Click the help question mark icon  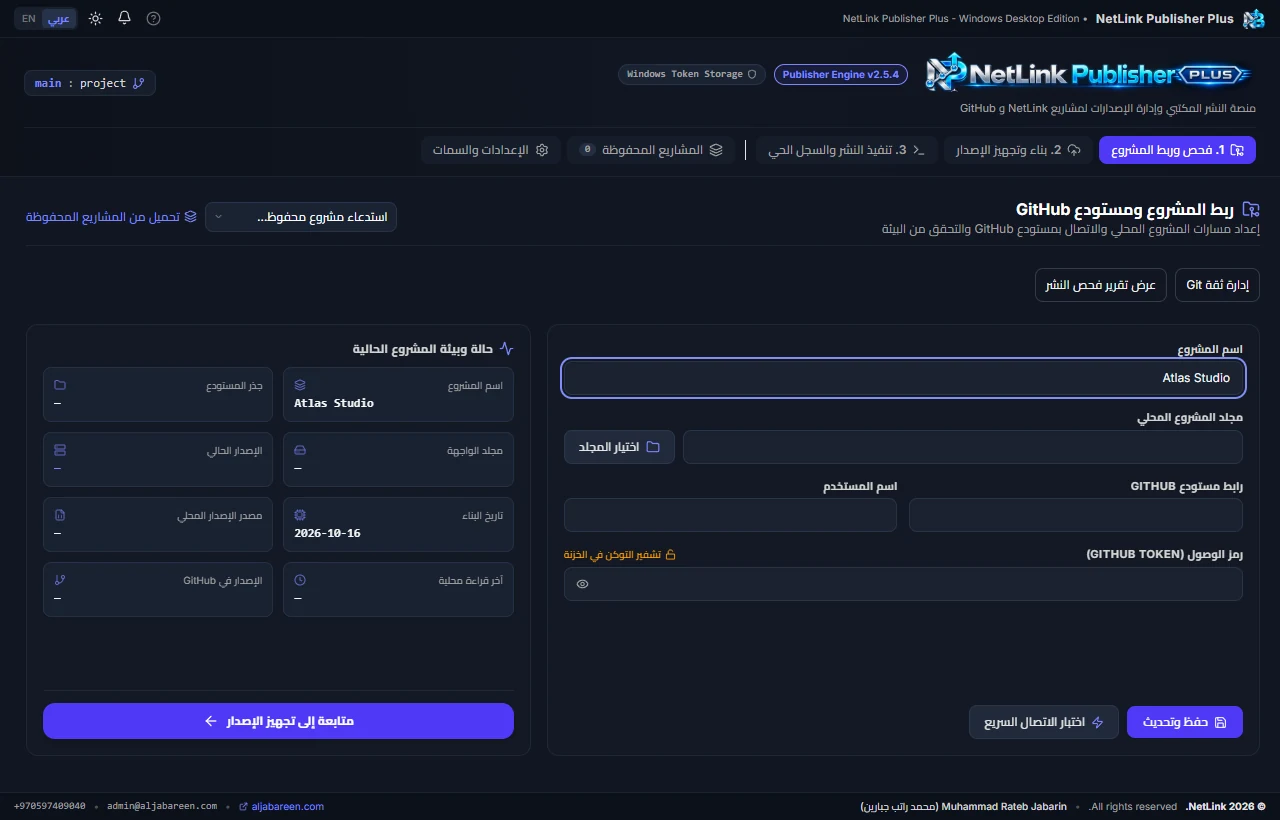pos(153,18)
